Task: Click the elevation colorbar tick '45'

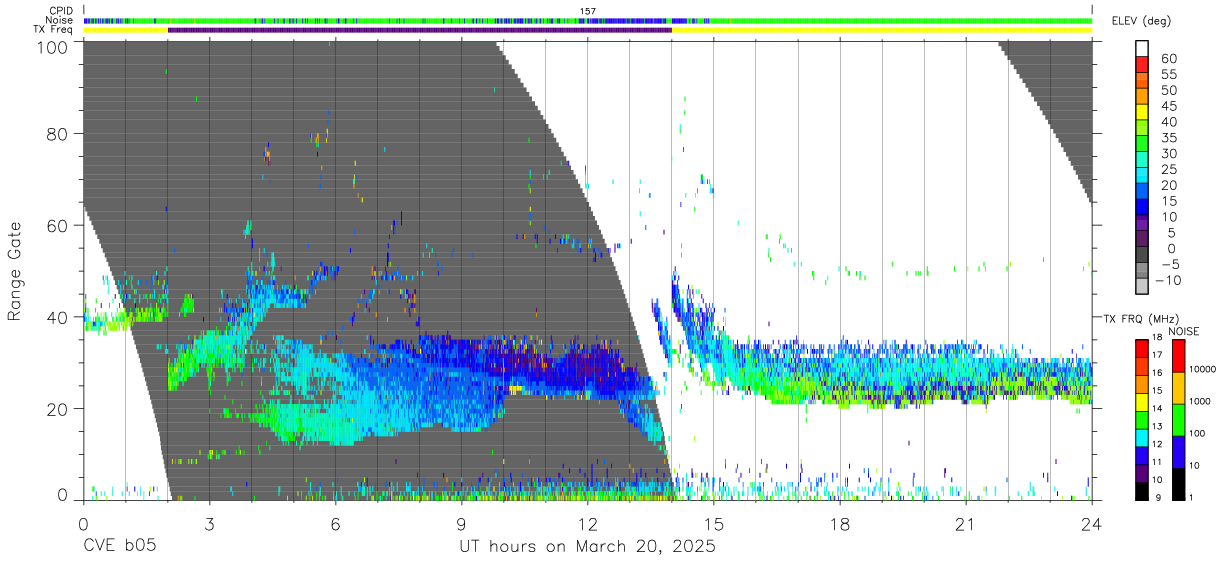Action: pyautogui.click(x=1167, y=107)
